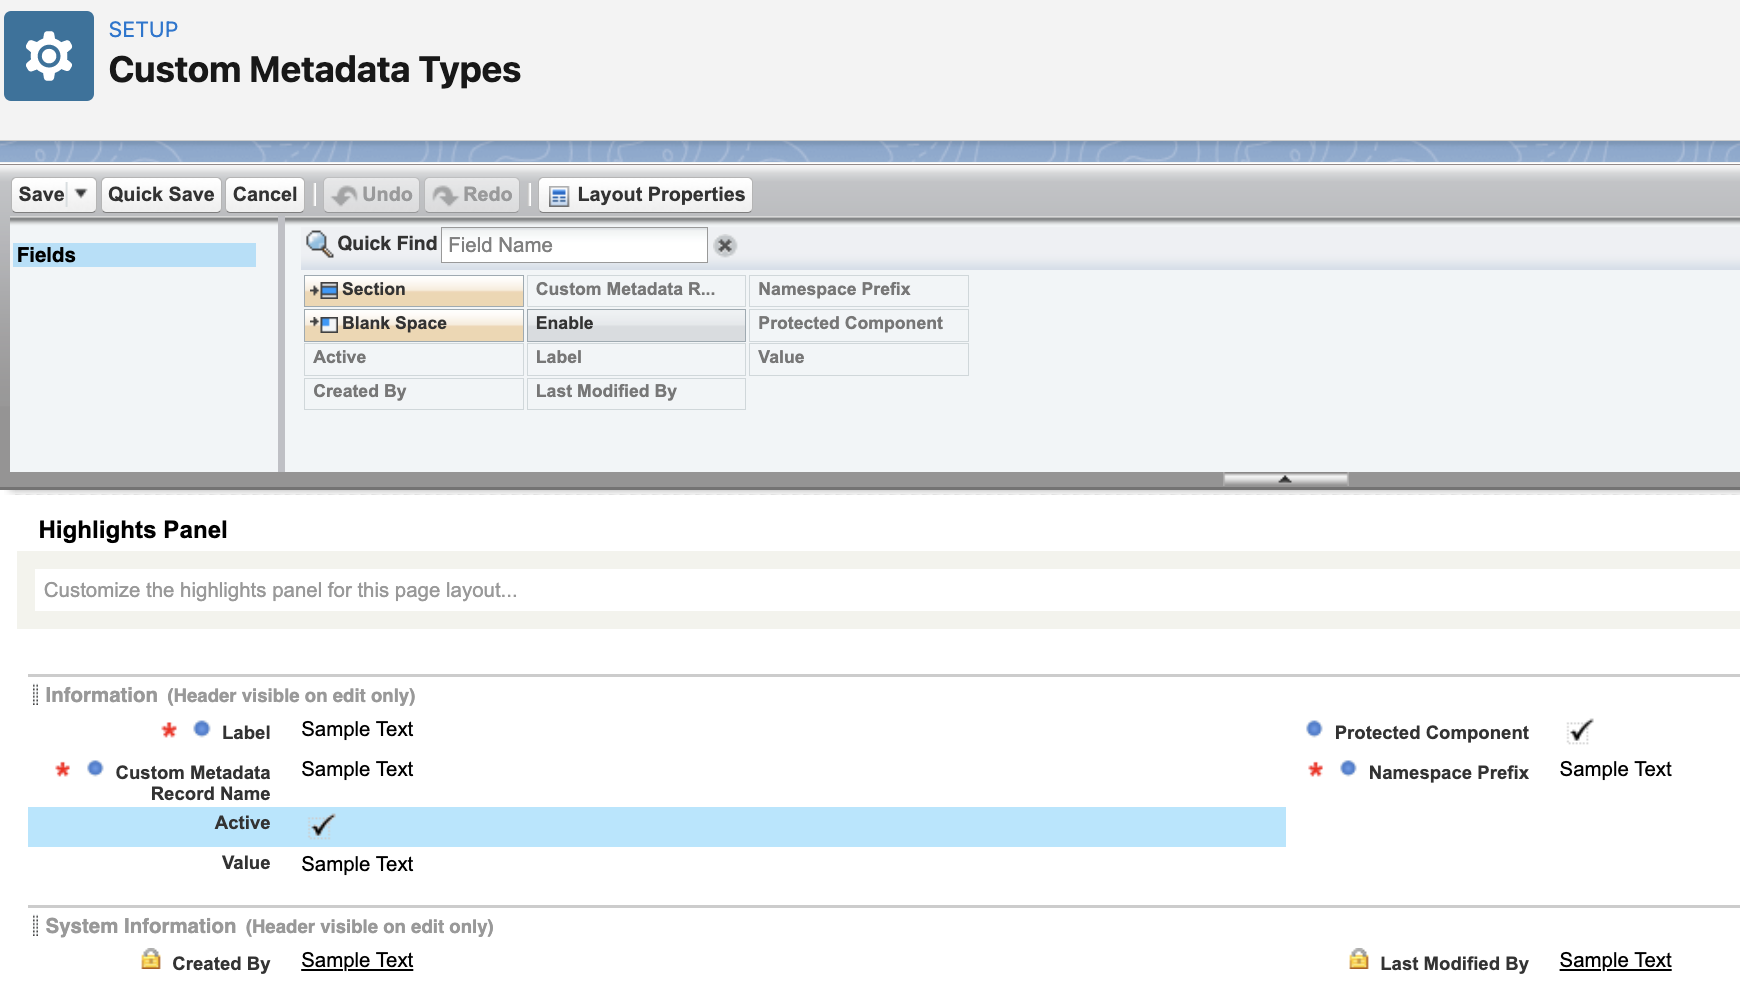The width and height of the screenshot is (1740, 1000).
Task: Toggle the Protected Component checkmark
Action: pyautogui.click(x=1578, y=730)
